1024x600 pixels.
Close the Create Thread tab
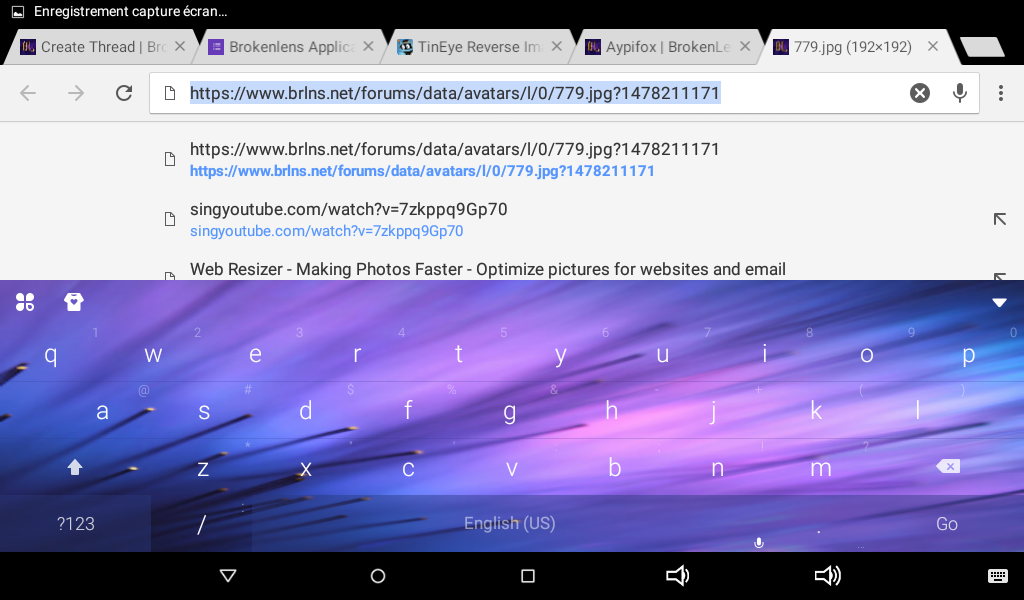tap(180, 46)
